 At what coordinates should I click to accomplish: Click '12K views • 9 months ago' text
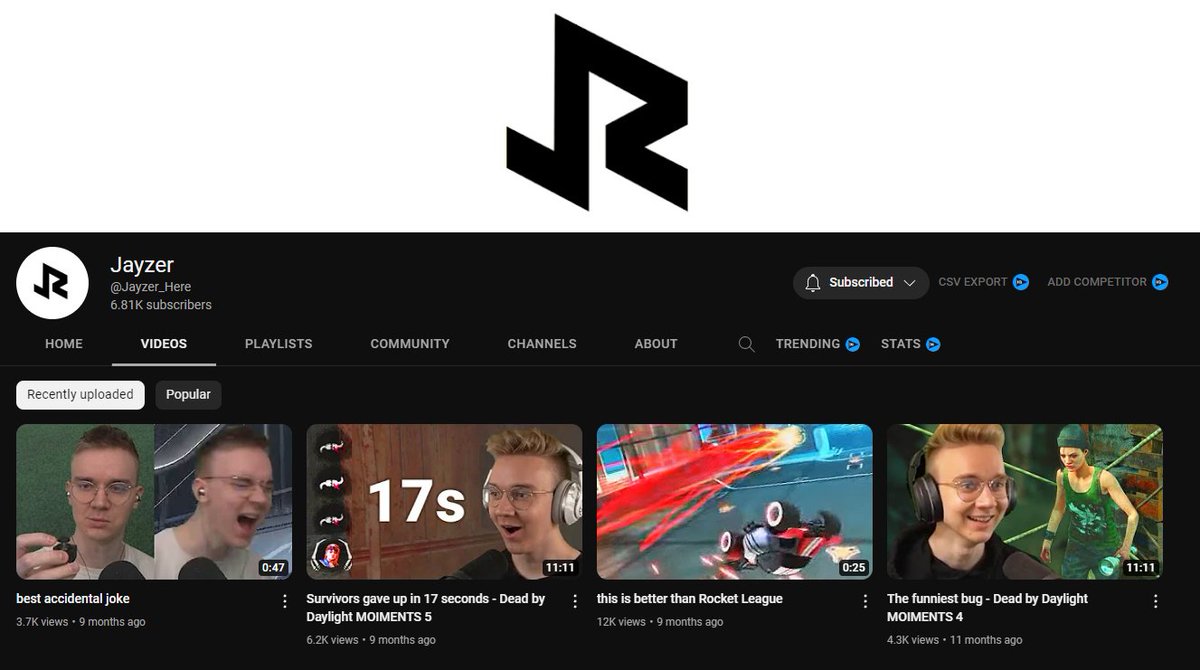coord(660,622)
